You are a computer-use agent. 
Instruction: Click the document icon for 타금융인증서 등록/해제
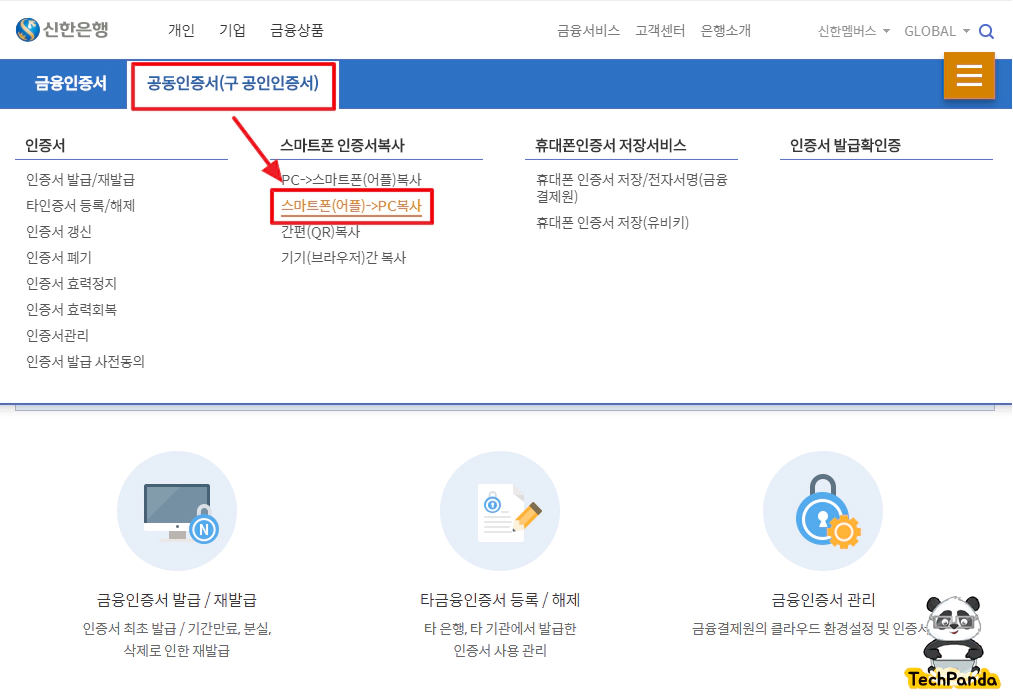click(x=500, y=513)
